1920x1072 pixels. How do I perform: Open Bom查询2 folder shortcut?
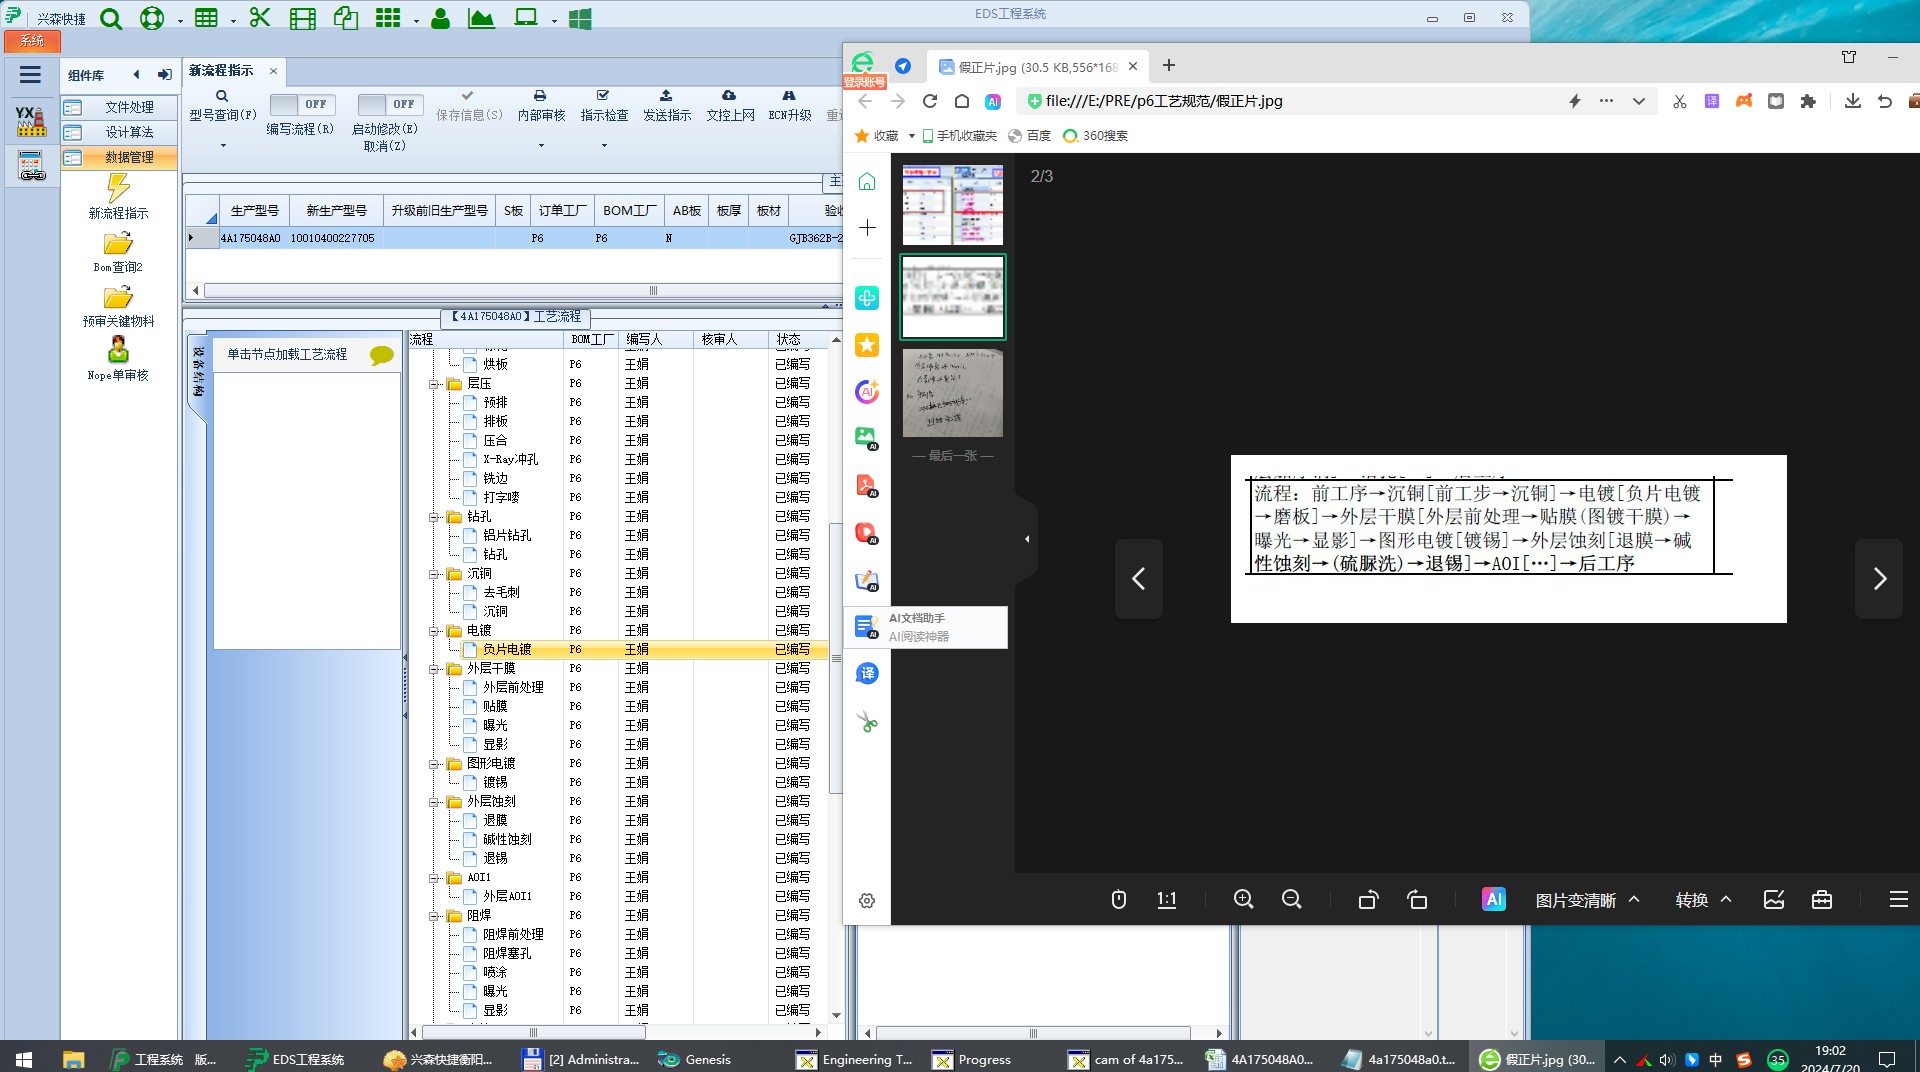(118, 252)
